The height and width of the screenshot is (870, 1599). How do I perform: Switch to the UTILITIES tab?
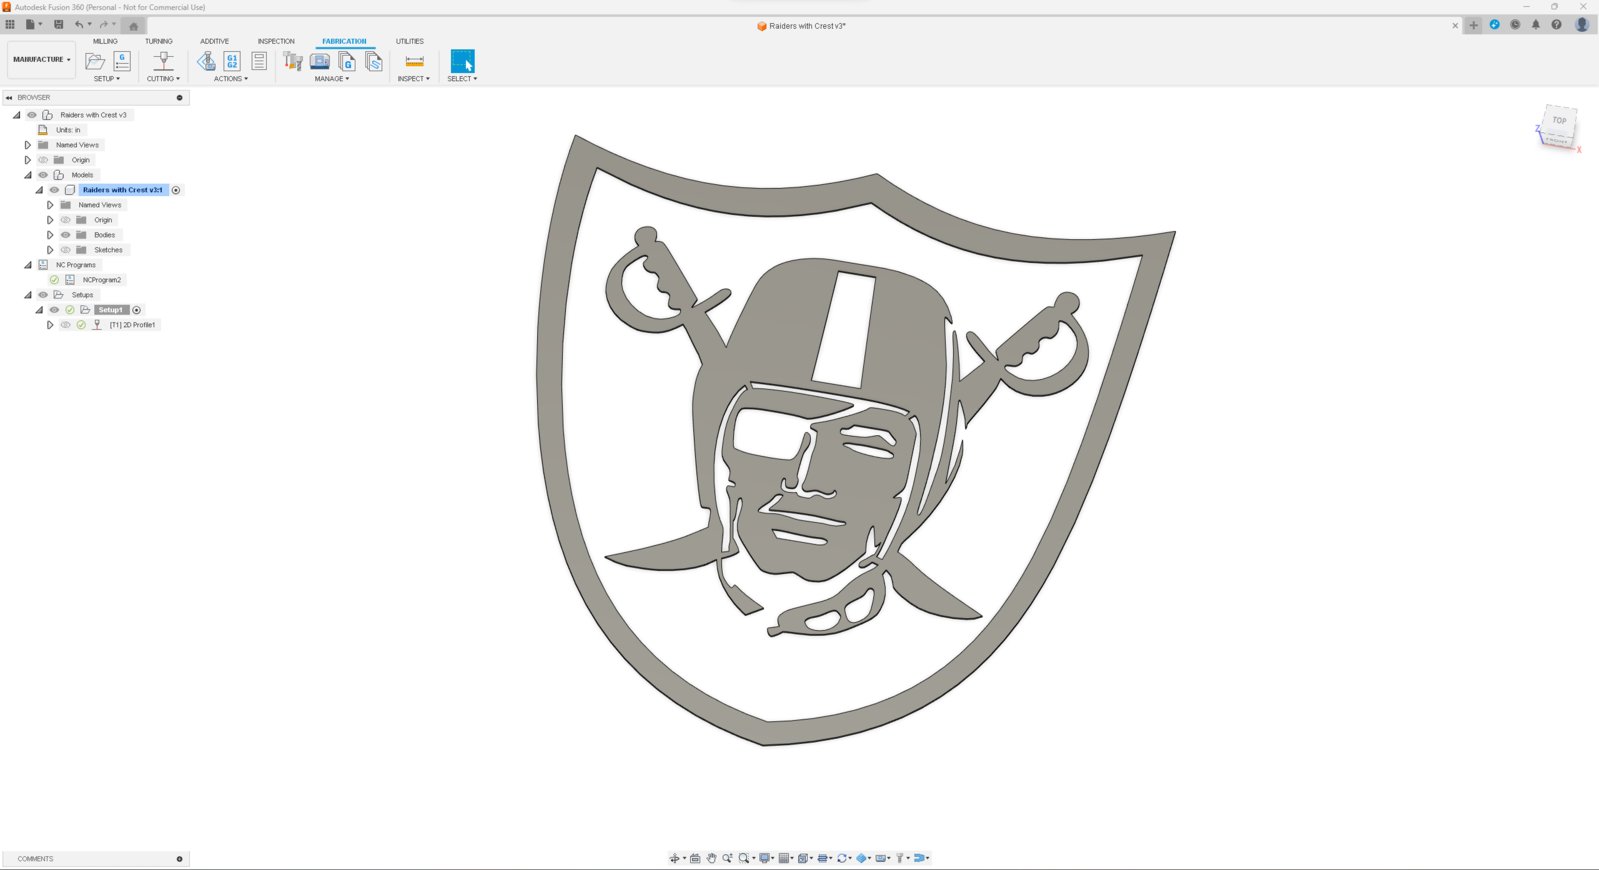coord(409,41)
